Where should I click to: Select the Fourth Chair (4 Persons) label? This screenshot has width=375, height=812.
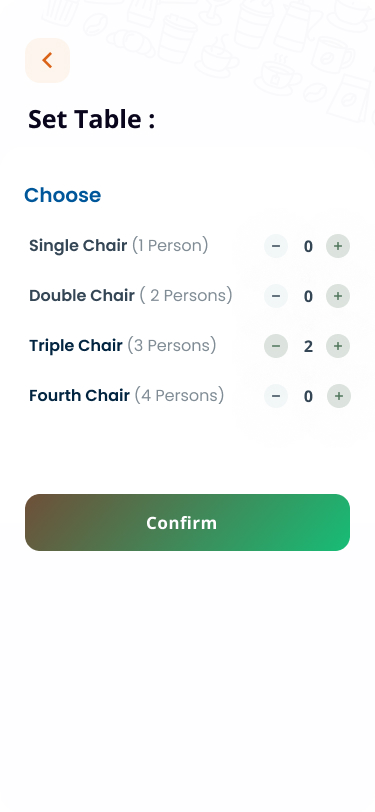coord(126,396)
